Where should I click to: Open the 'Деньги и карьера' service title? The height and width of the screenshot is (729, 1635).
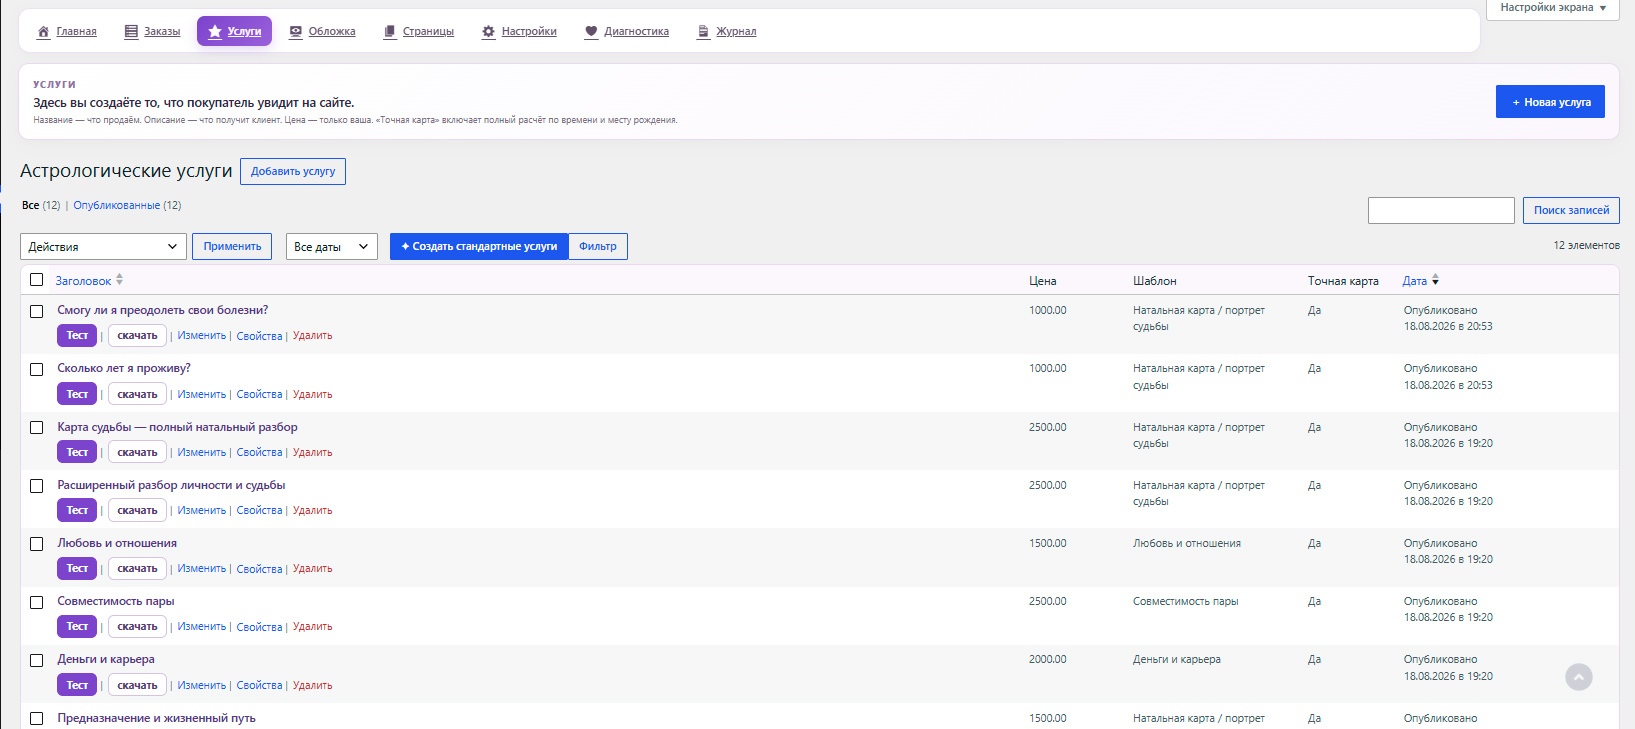click(106, 659)
